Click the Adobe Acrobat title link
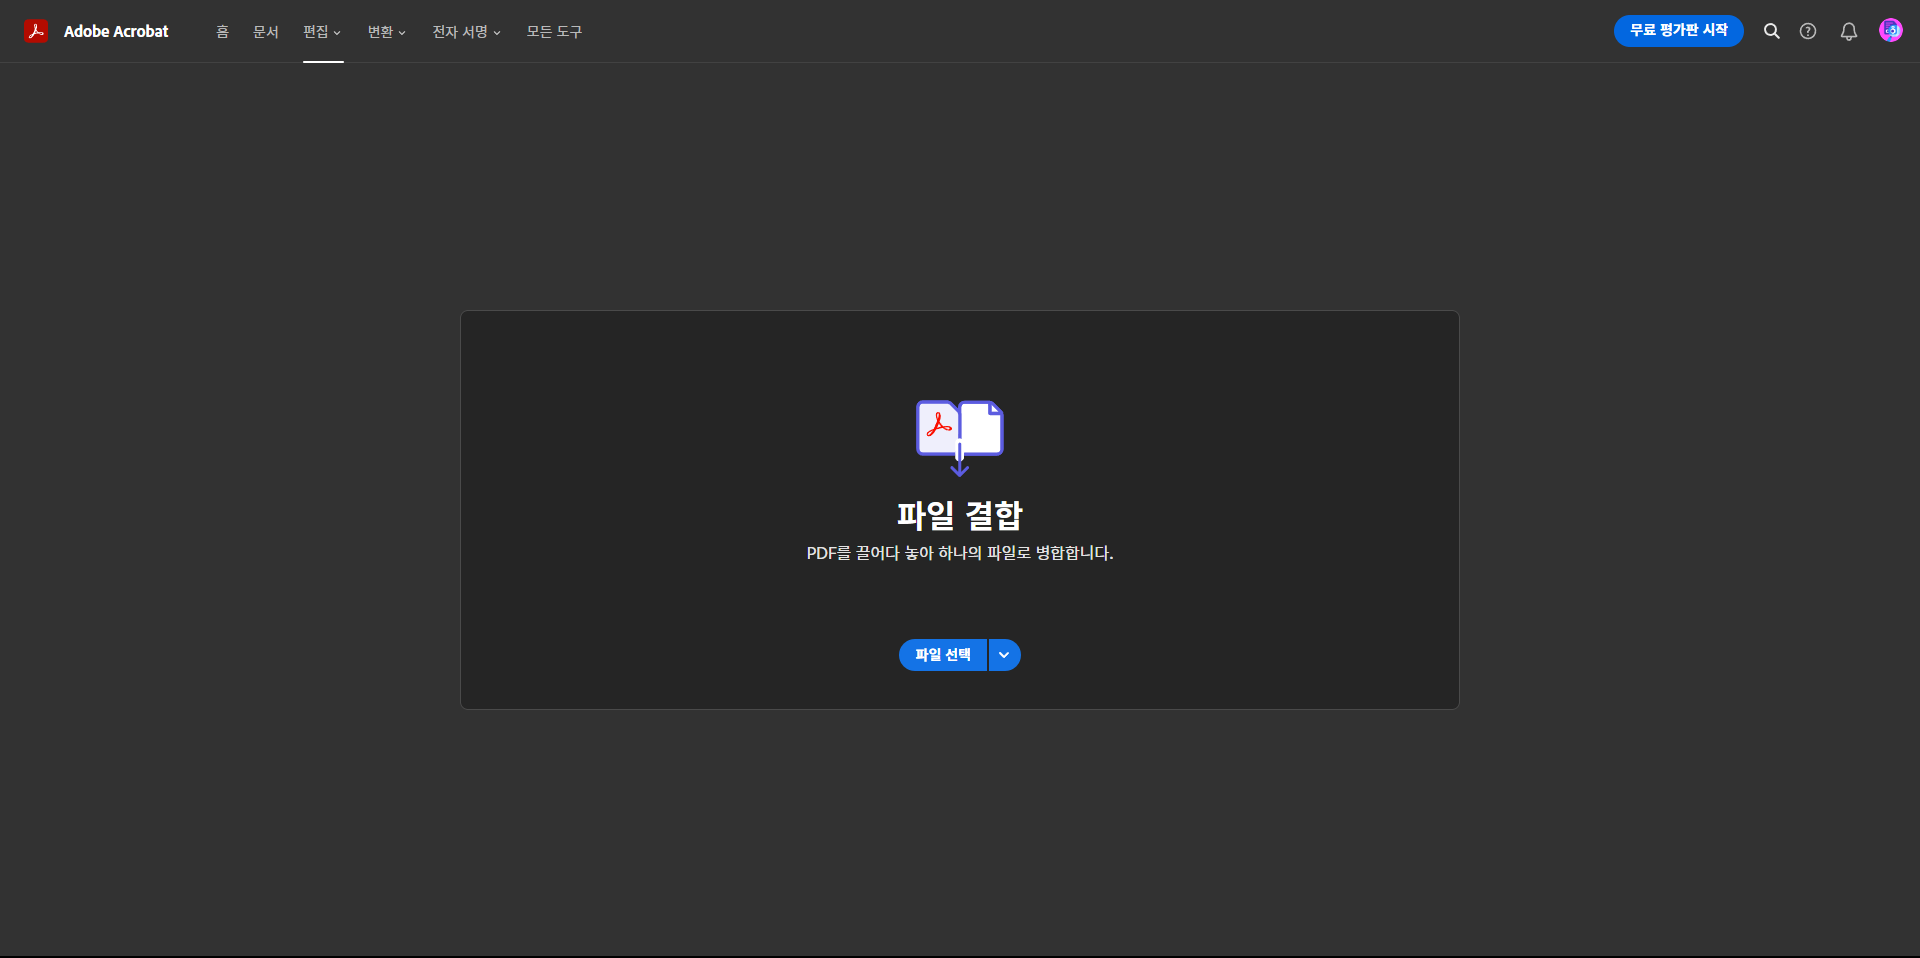 coord(116,31)
